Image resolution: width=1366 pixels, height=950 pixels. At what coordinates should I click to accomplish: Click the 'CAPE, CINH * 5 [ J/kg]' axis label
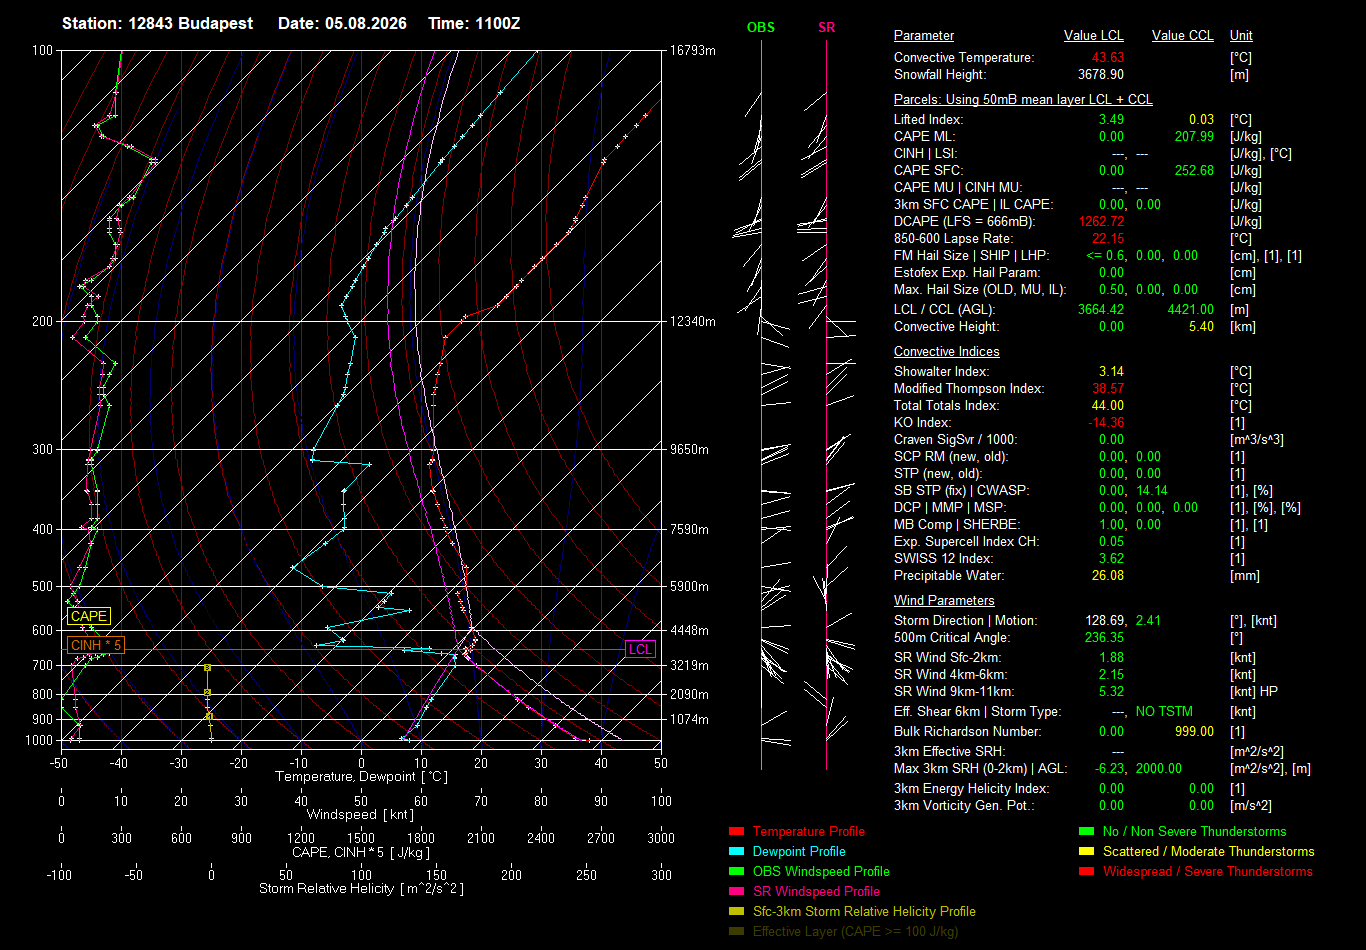click(361, 852)
